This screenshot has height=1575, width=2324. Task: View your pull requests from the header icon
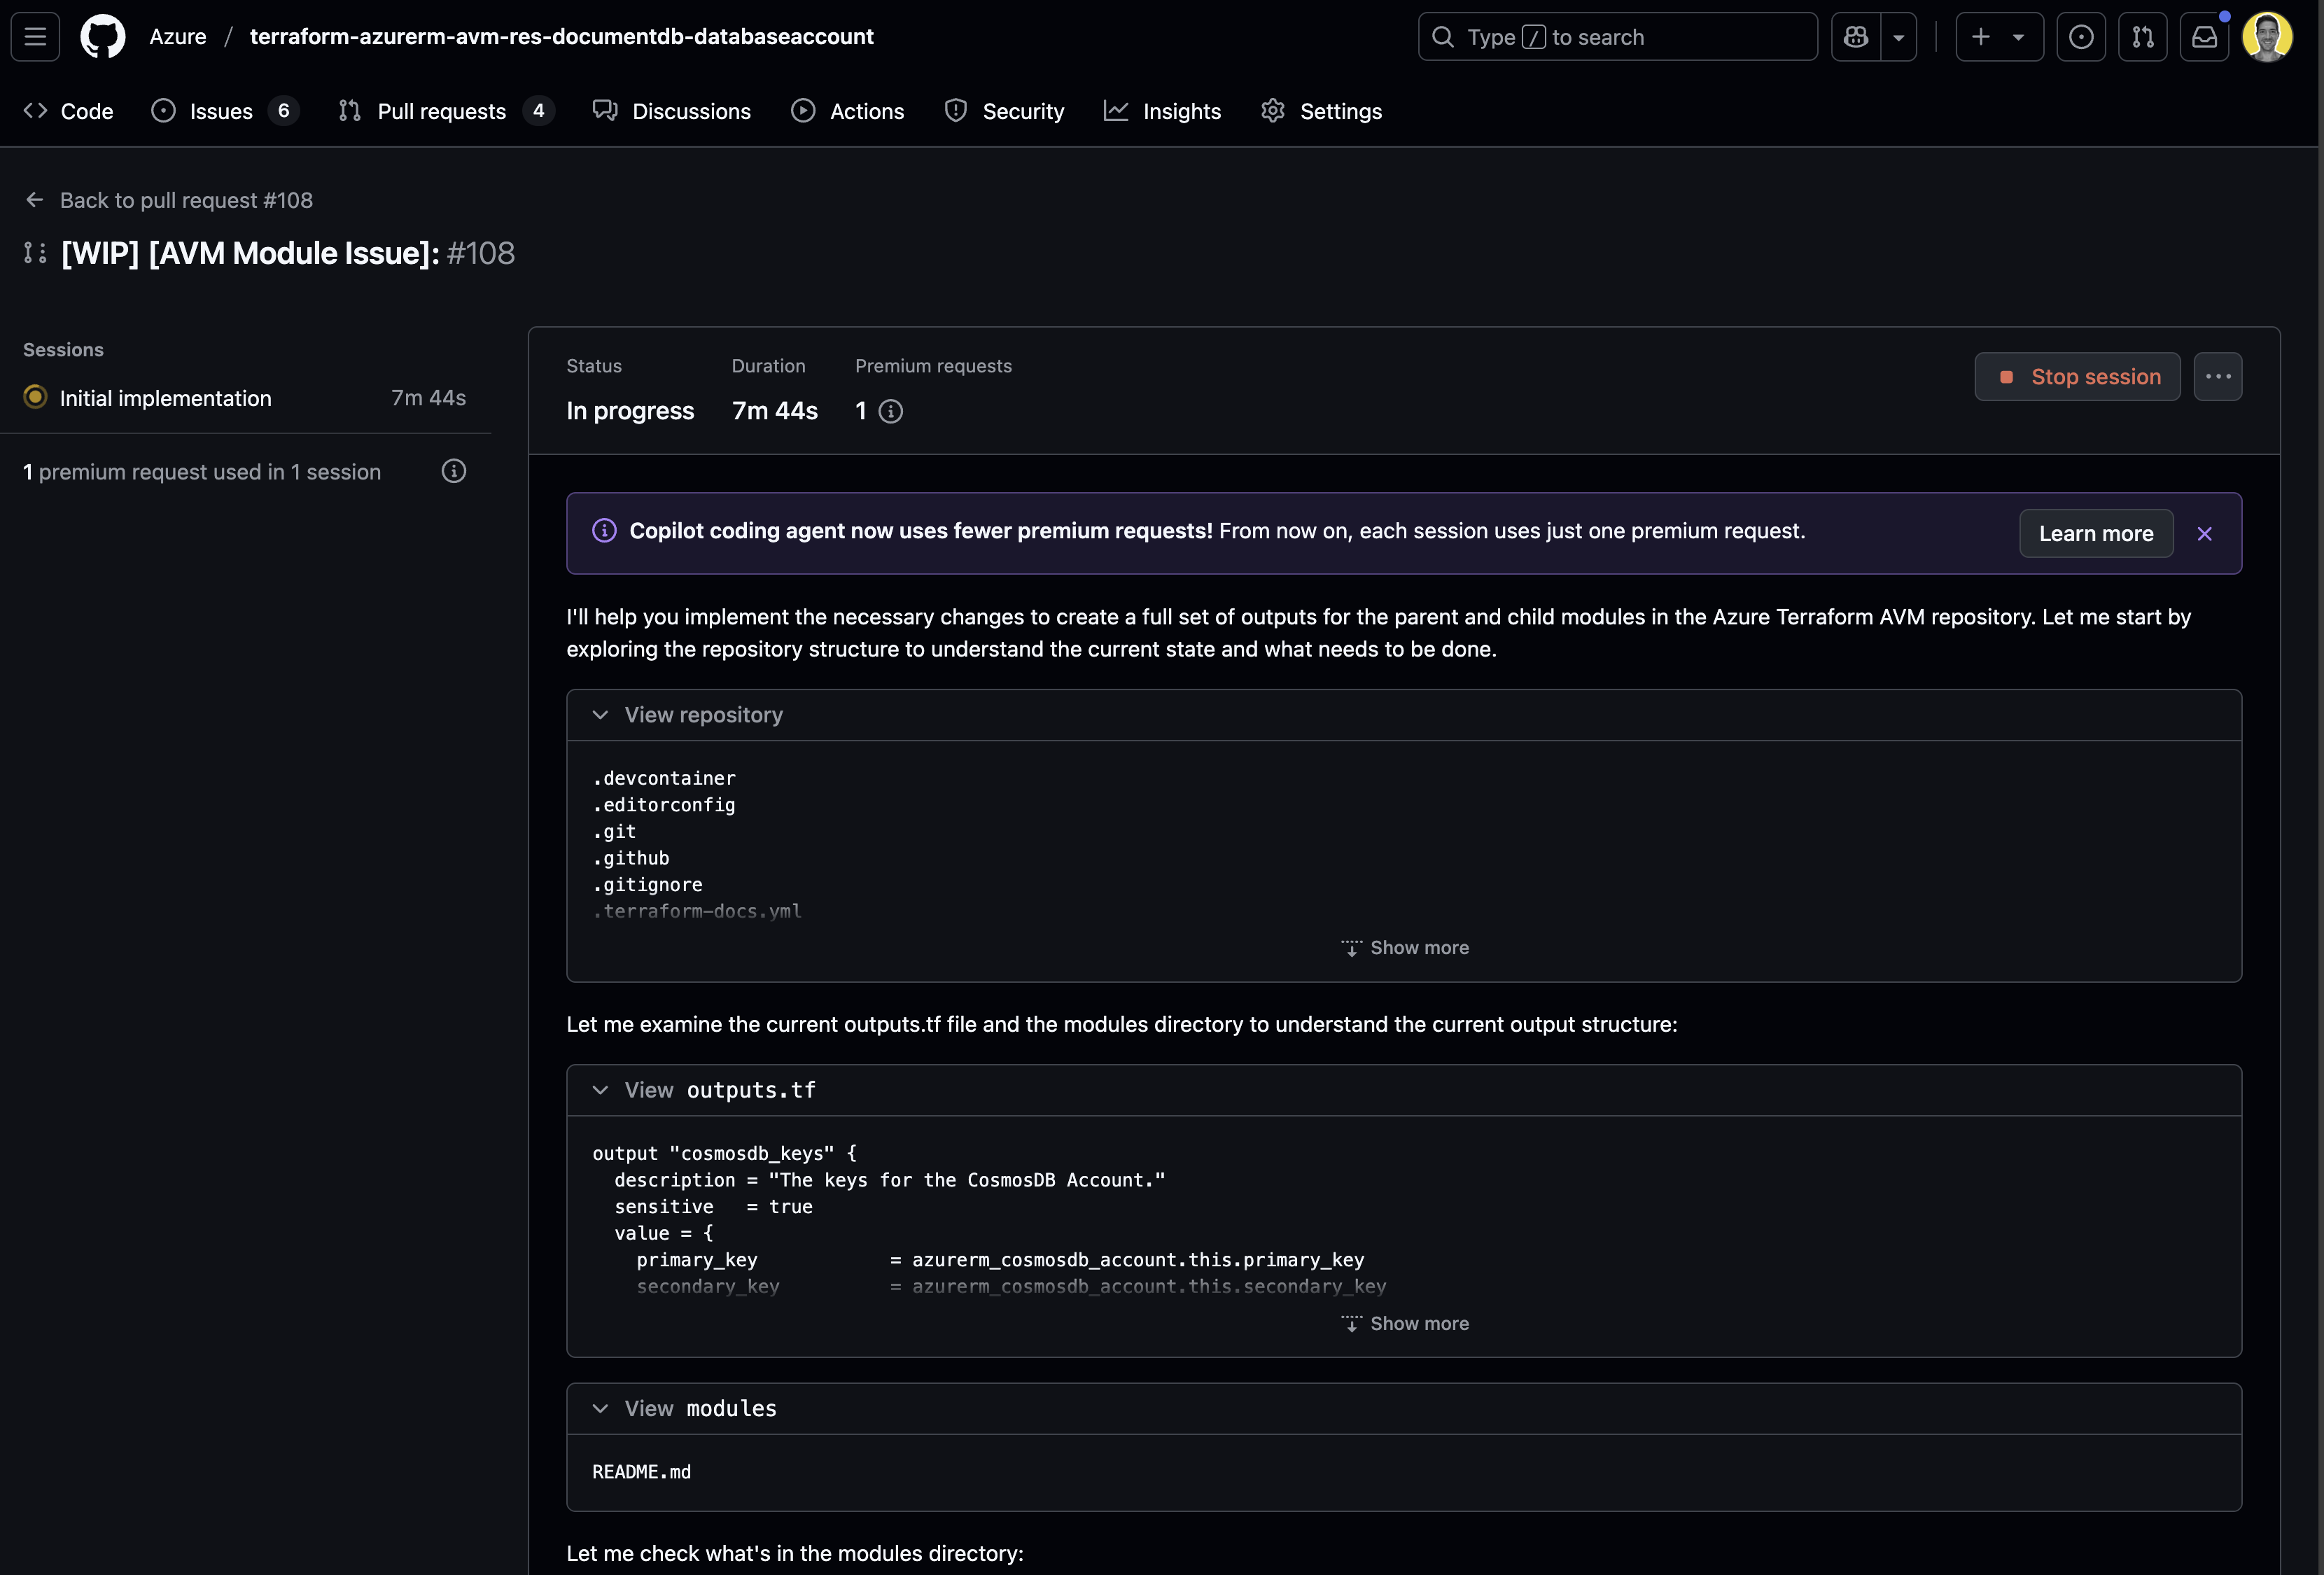click(2143, 36)
